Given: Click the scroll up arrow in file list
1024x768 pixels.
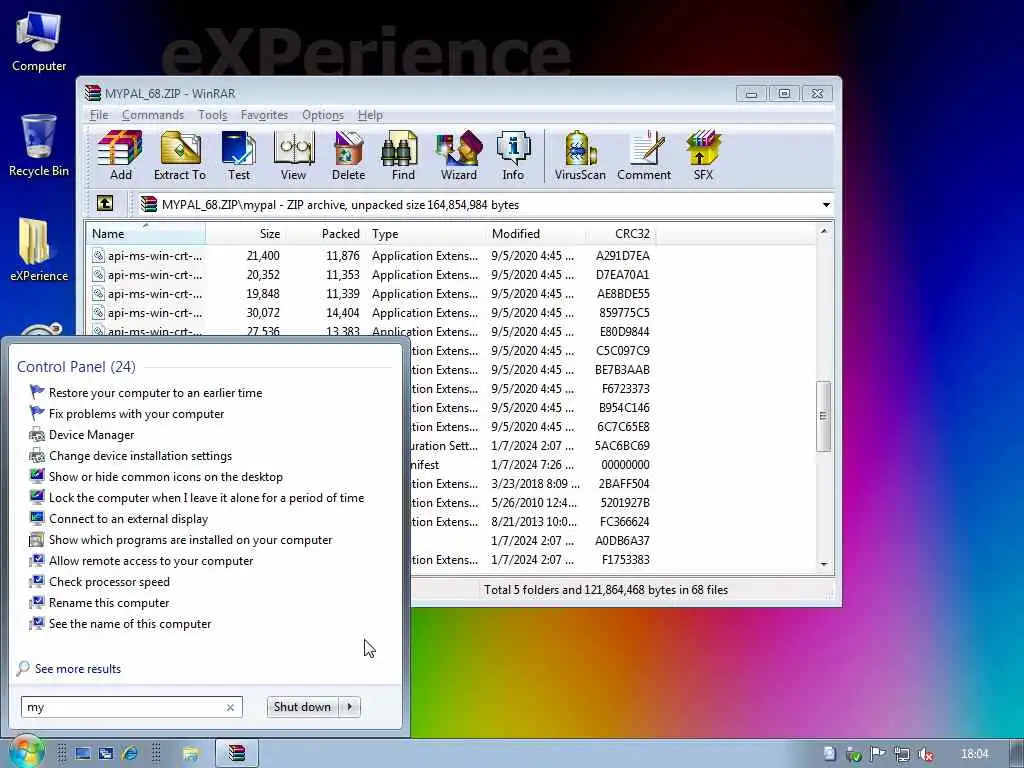Looking at the screenshot, I should coord(824,231).
